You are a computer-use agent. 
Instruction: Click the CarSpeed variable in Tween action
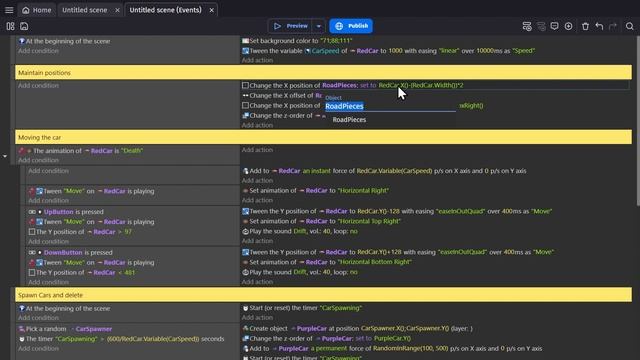325,51
